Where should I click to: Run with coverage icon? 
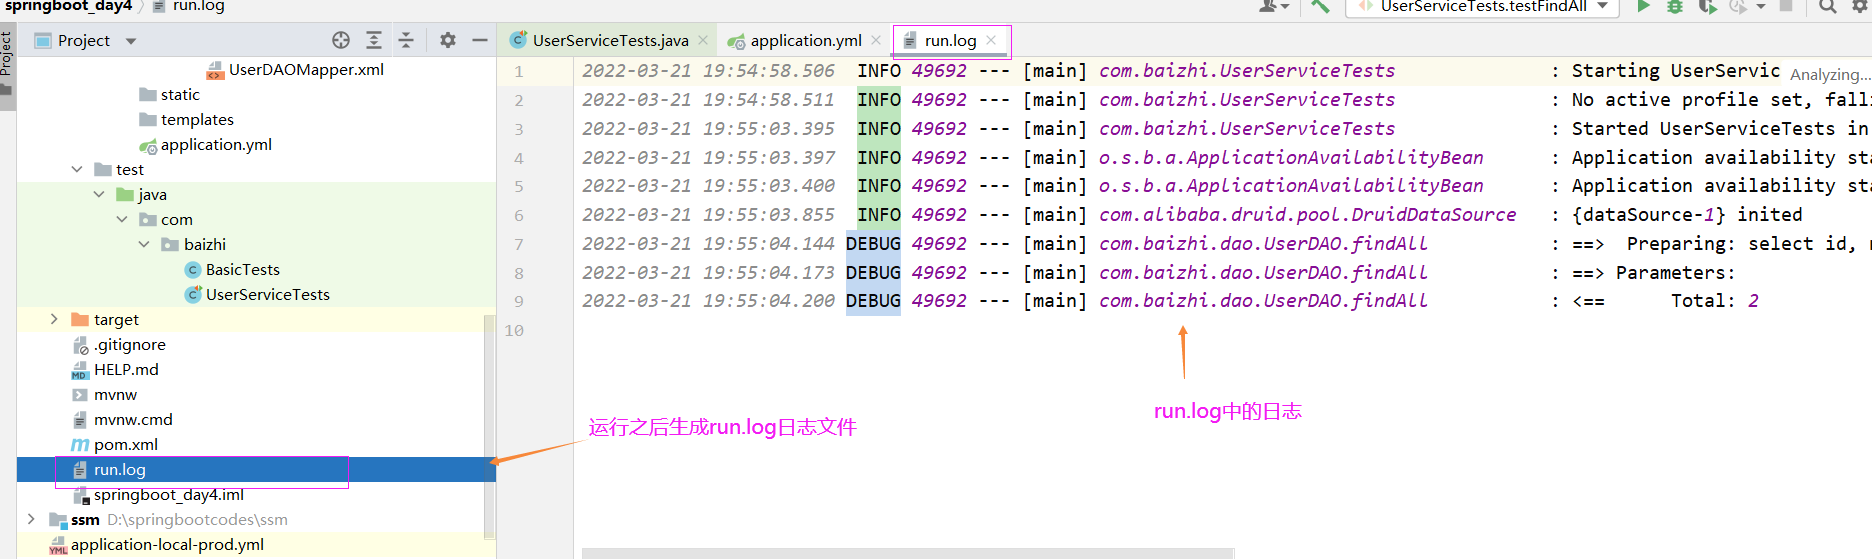[x=1708, y=6]
